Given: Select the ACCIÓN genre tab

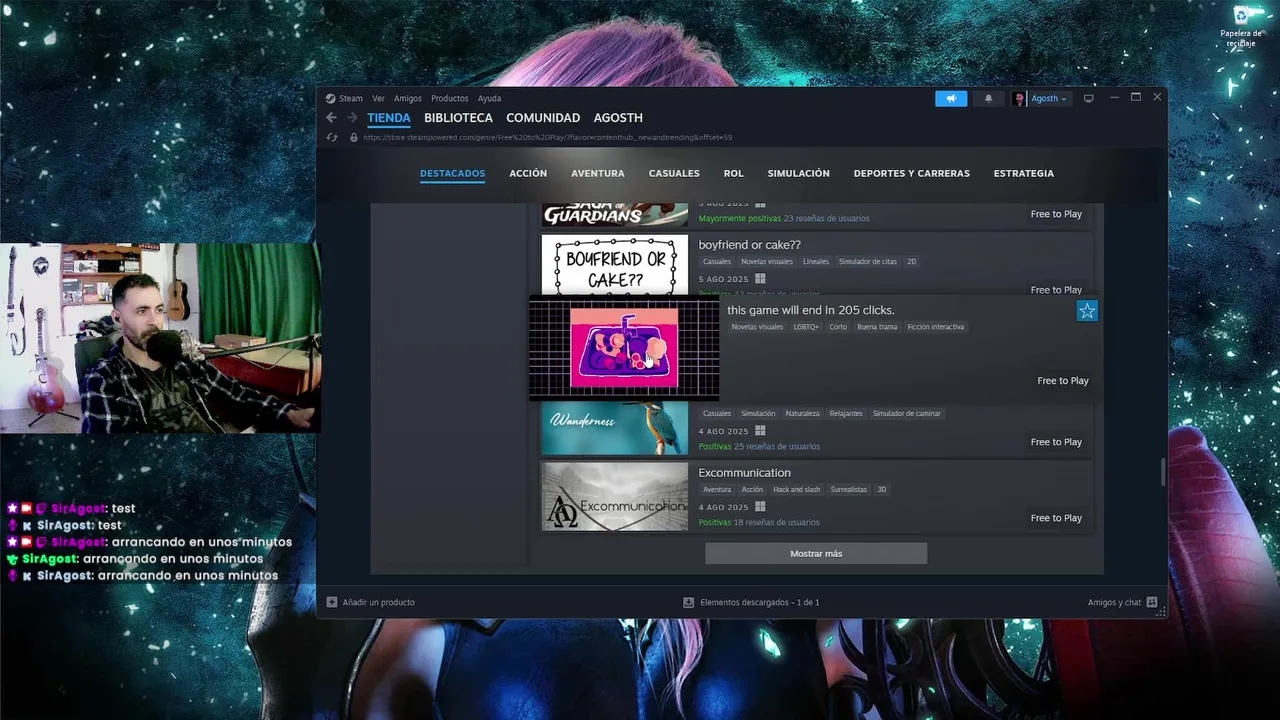Looking at the screenshot, I should tap(528, 173).
